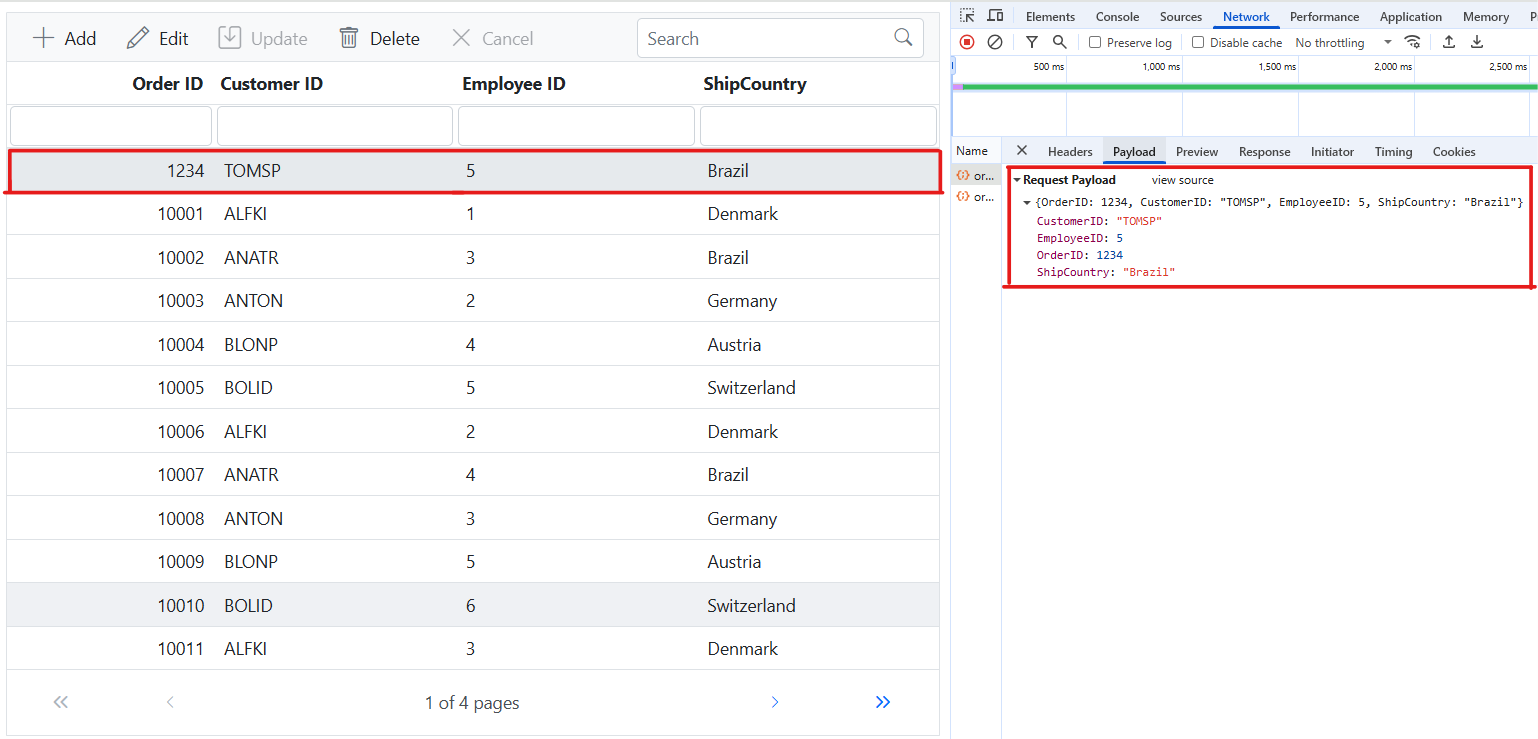The height and width of the screenshot is (739, 1538).
Task: Click the Add record toolbar button
Action: click(65, 39)
